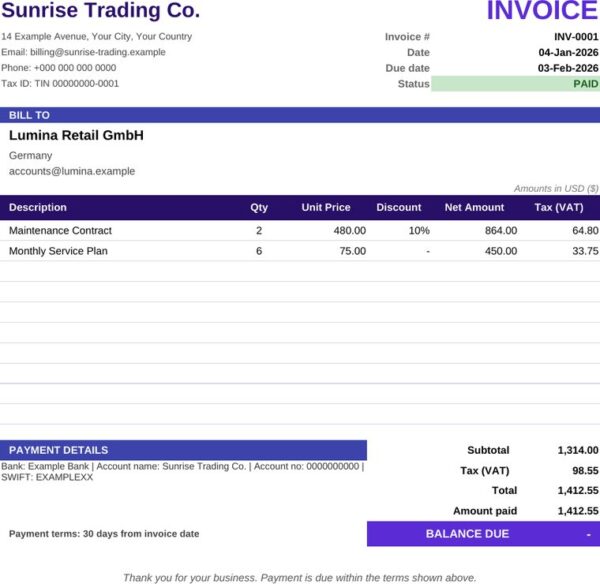Click net amount 450.00
This screenshot has height=584, width=600.
click(x=501, y=251)
